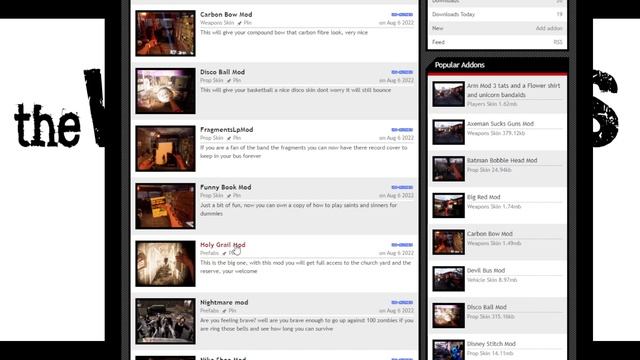
Task: Click the Nightmare mod zombie thumbnail
Action: 165,321
